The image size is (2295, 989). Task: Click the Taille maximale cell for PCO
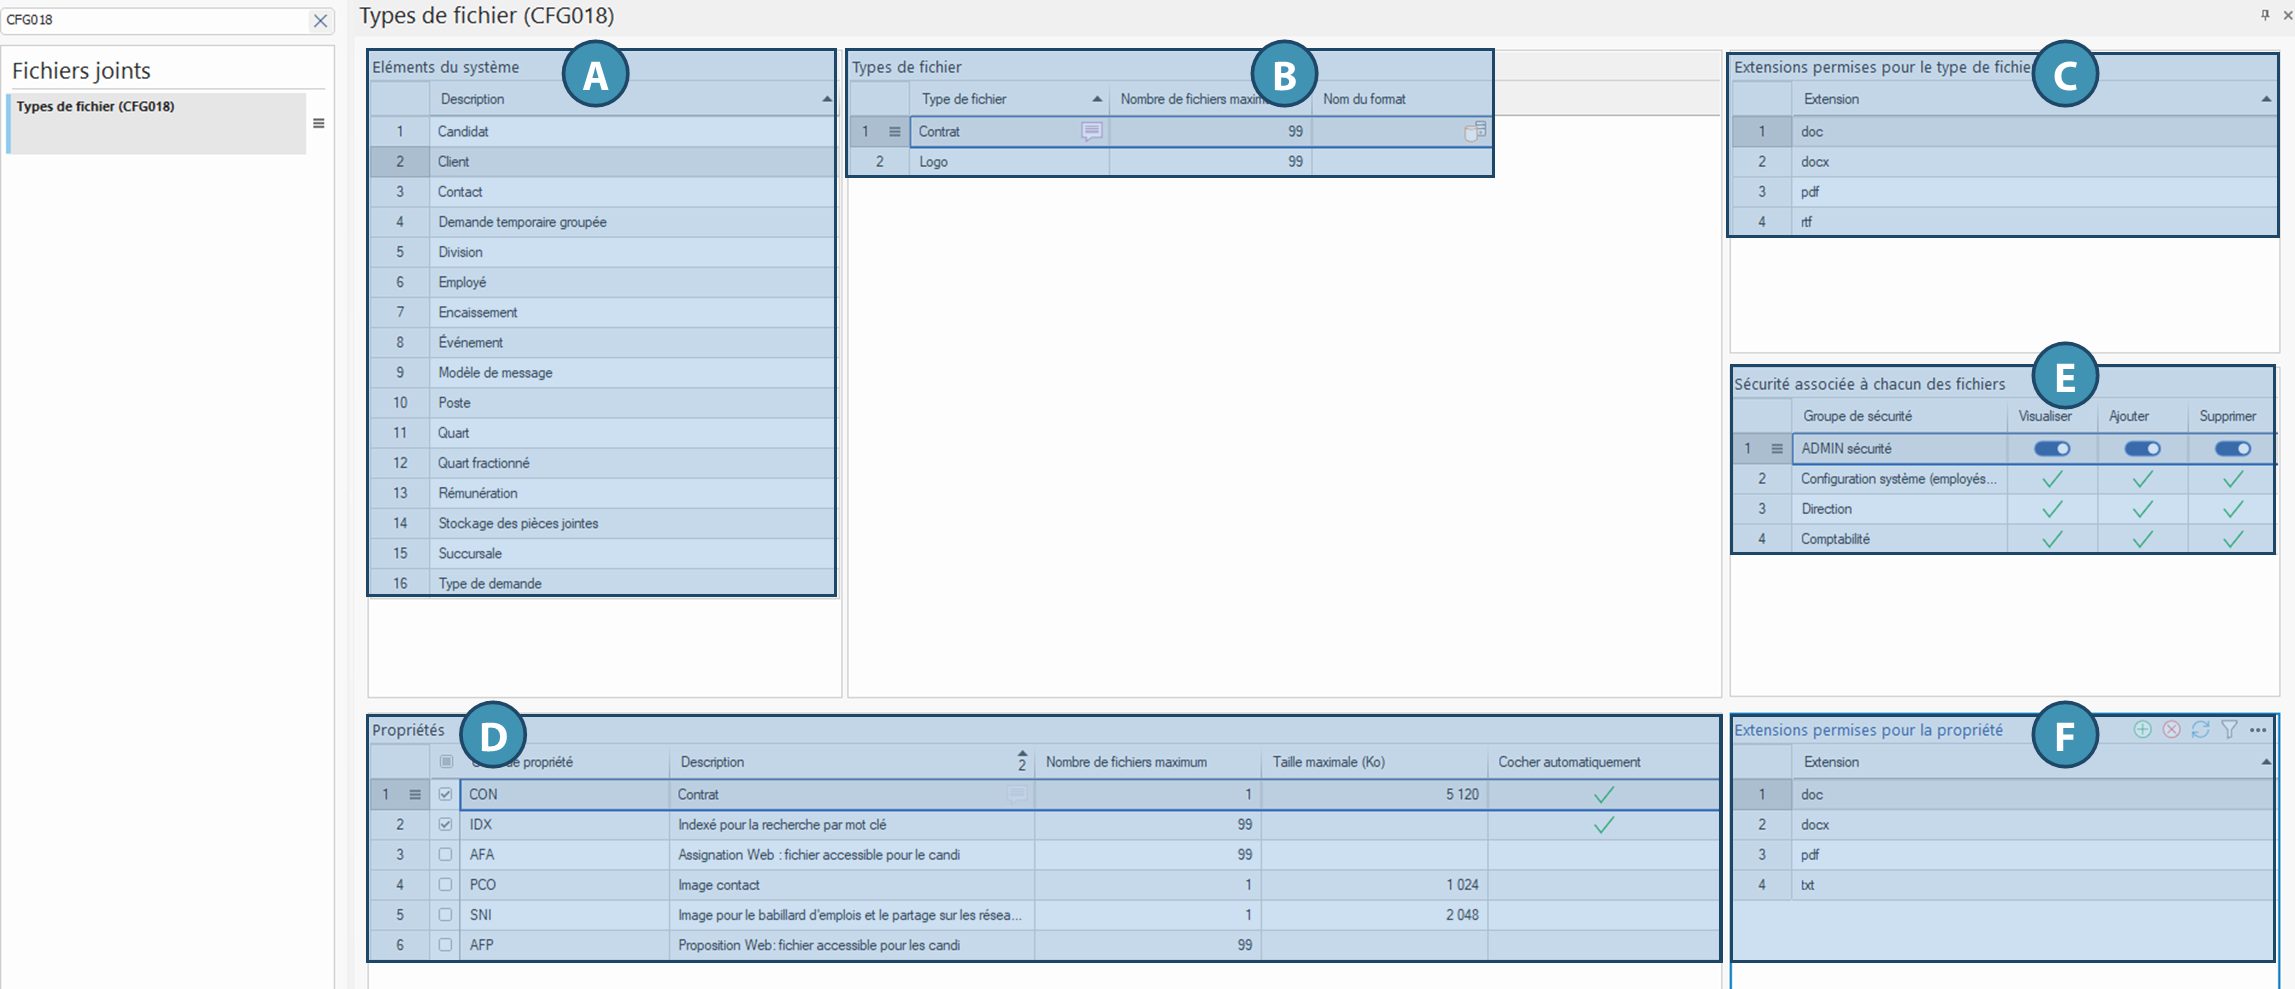[x=1373, y=885]
